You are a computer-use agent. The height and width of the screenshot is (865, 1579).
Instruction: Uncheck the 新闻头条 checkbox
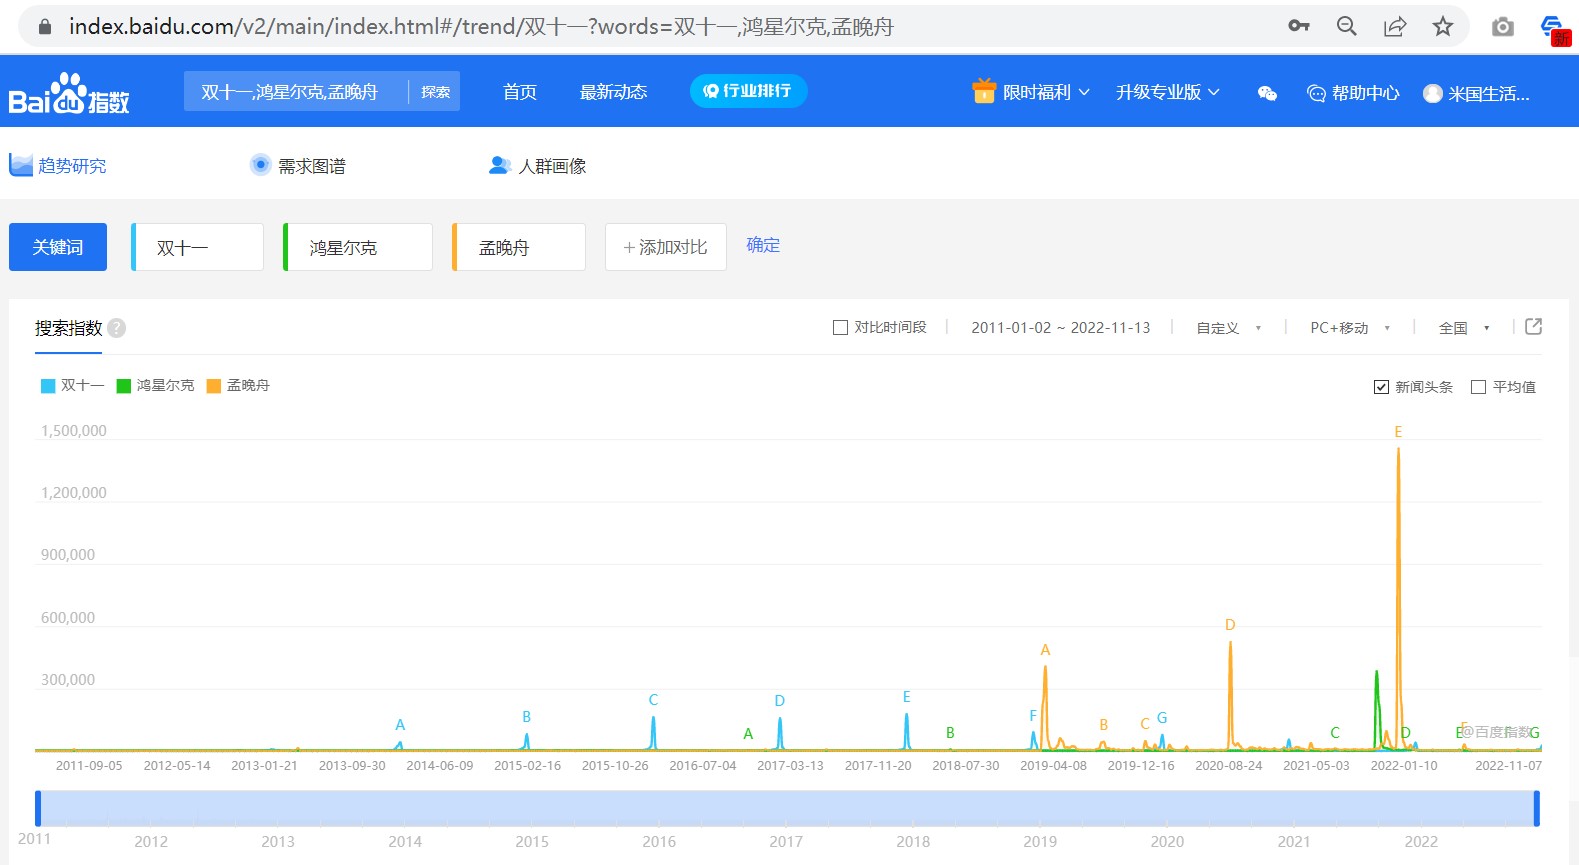click(x=1381, y=387)
